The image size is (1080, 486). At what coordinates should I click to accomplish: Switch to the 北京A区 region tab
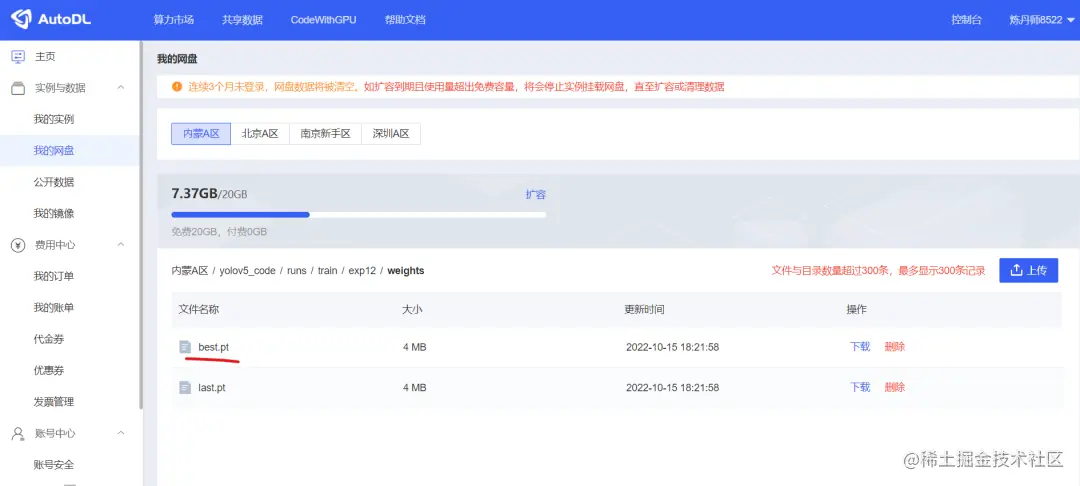click(x=260, y=134)
